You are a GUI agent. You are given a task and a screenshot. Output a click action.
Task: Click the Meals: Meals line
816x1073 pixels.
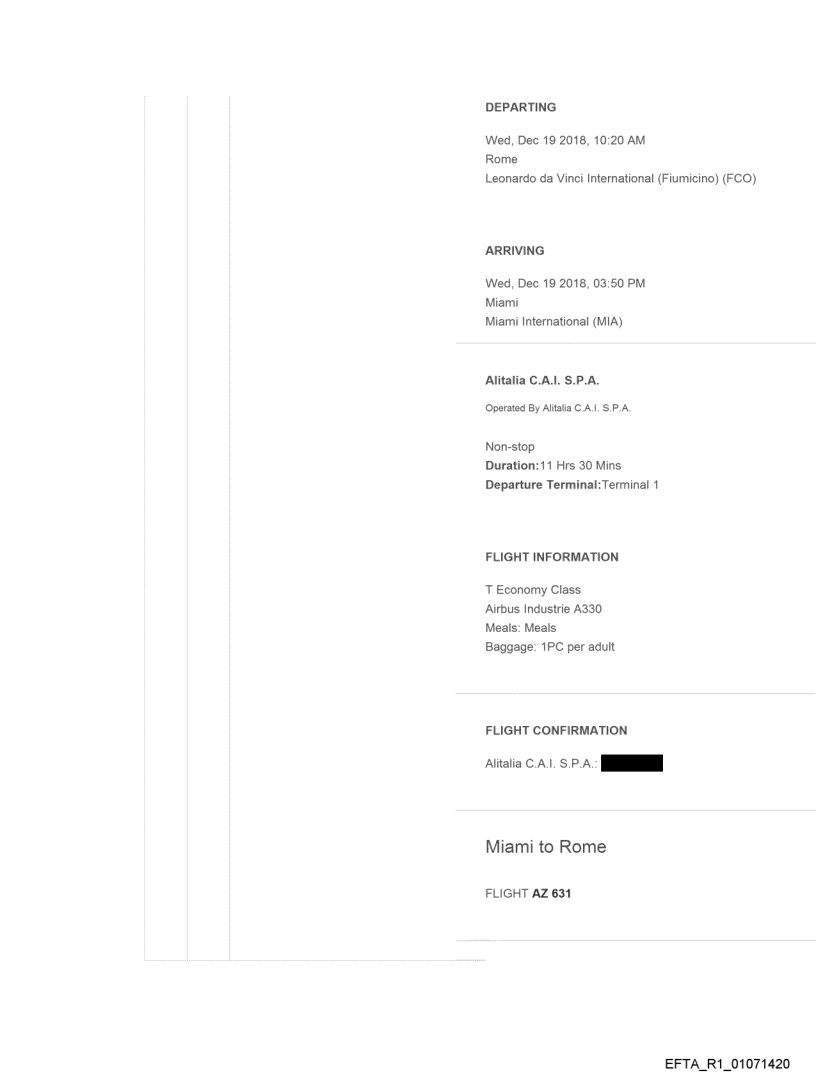520,628
